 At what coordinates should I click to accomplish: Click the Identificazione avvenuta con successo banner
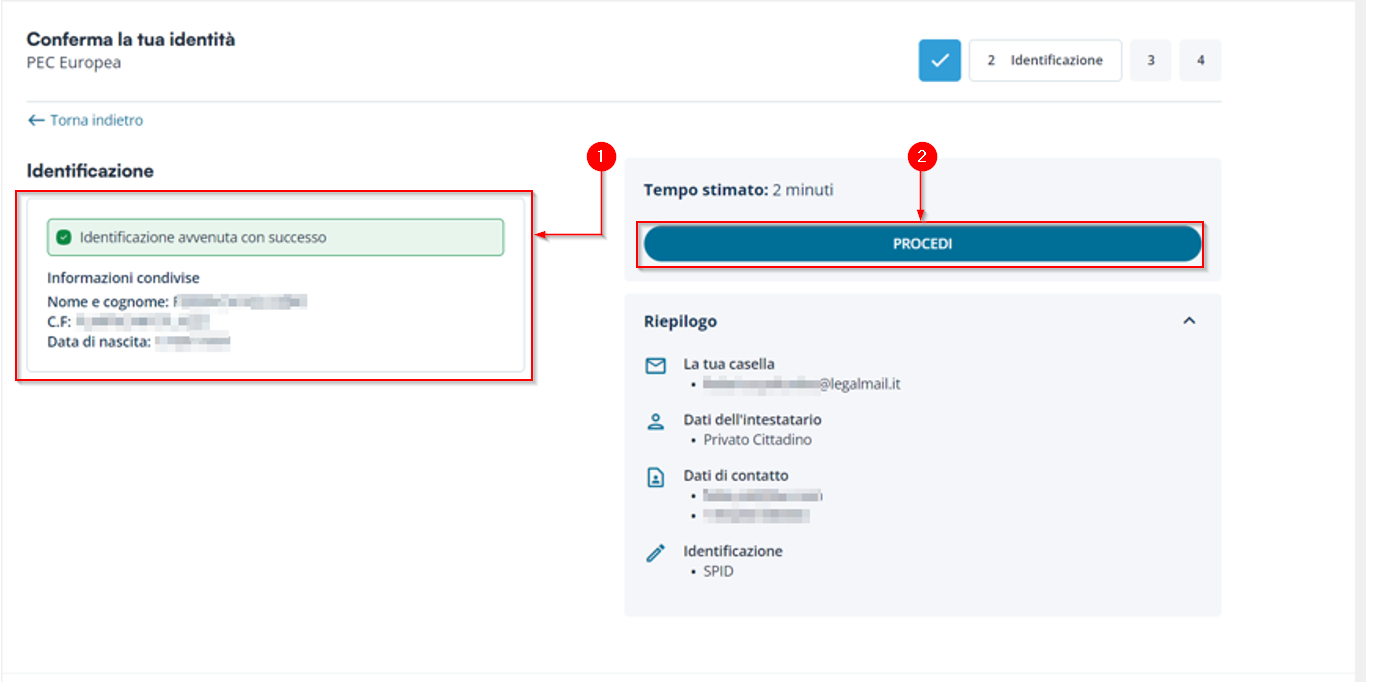click(x=275, y=238)
